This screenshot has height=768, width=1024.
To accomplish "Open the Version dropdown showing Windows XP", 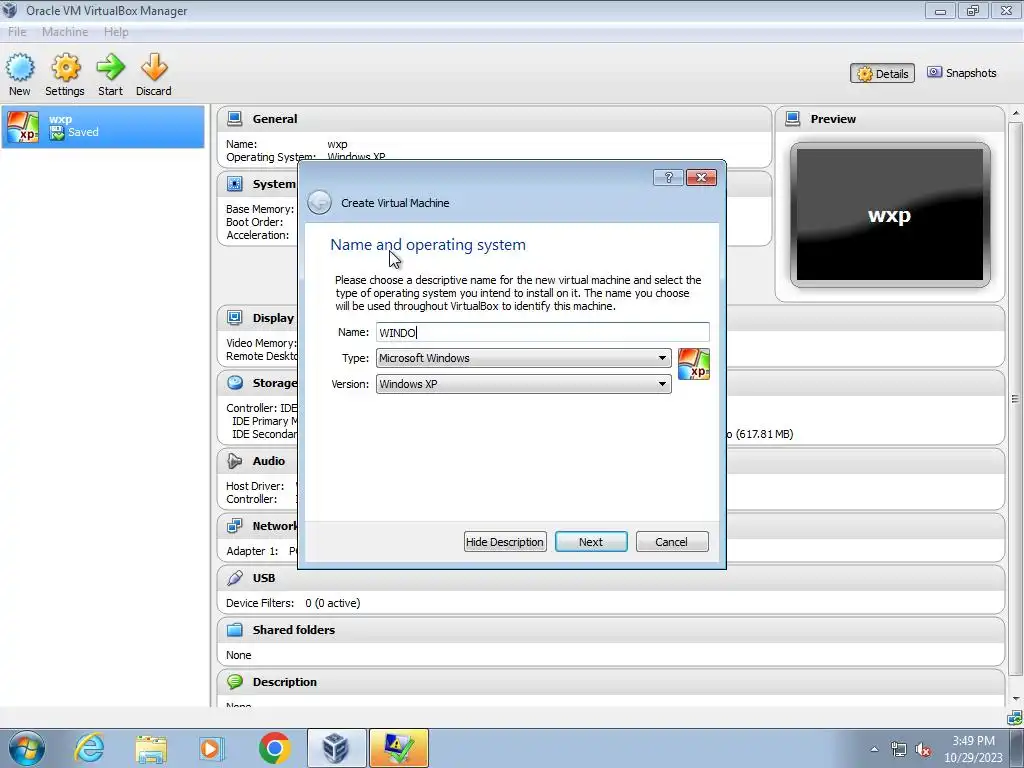I will point(523,384).
